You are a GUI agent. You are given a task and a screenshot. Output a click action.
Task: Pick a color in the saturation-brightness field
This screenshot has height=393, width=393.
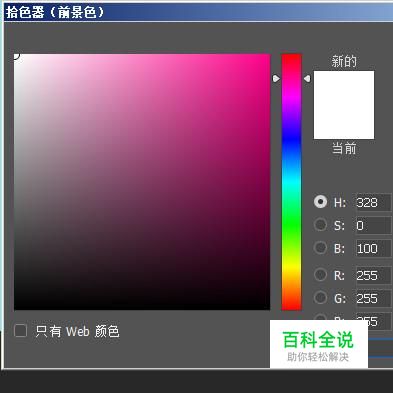142,182
